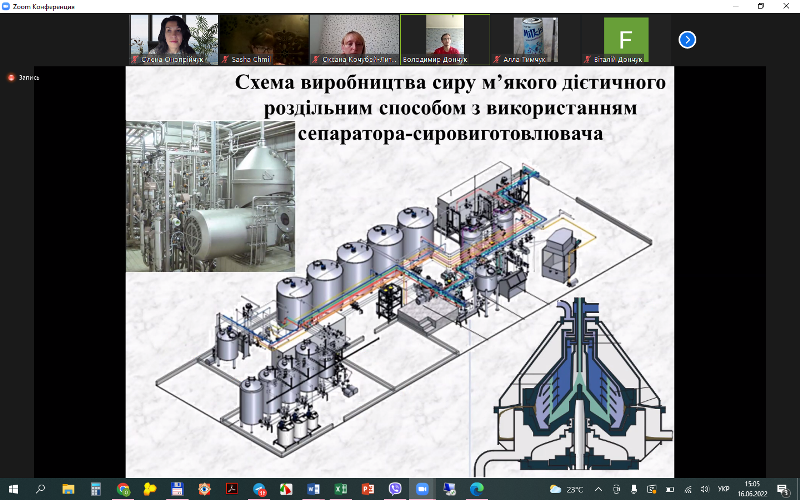The width and height of the screenshot is (800, 500).
Task: Expand hidden system tray icons
Action: (x=598, y=489)
